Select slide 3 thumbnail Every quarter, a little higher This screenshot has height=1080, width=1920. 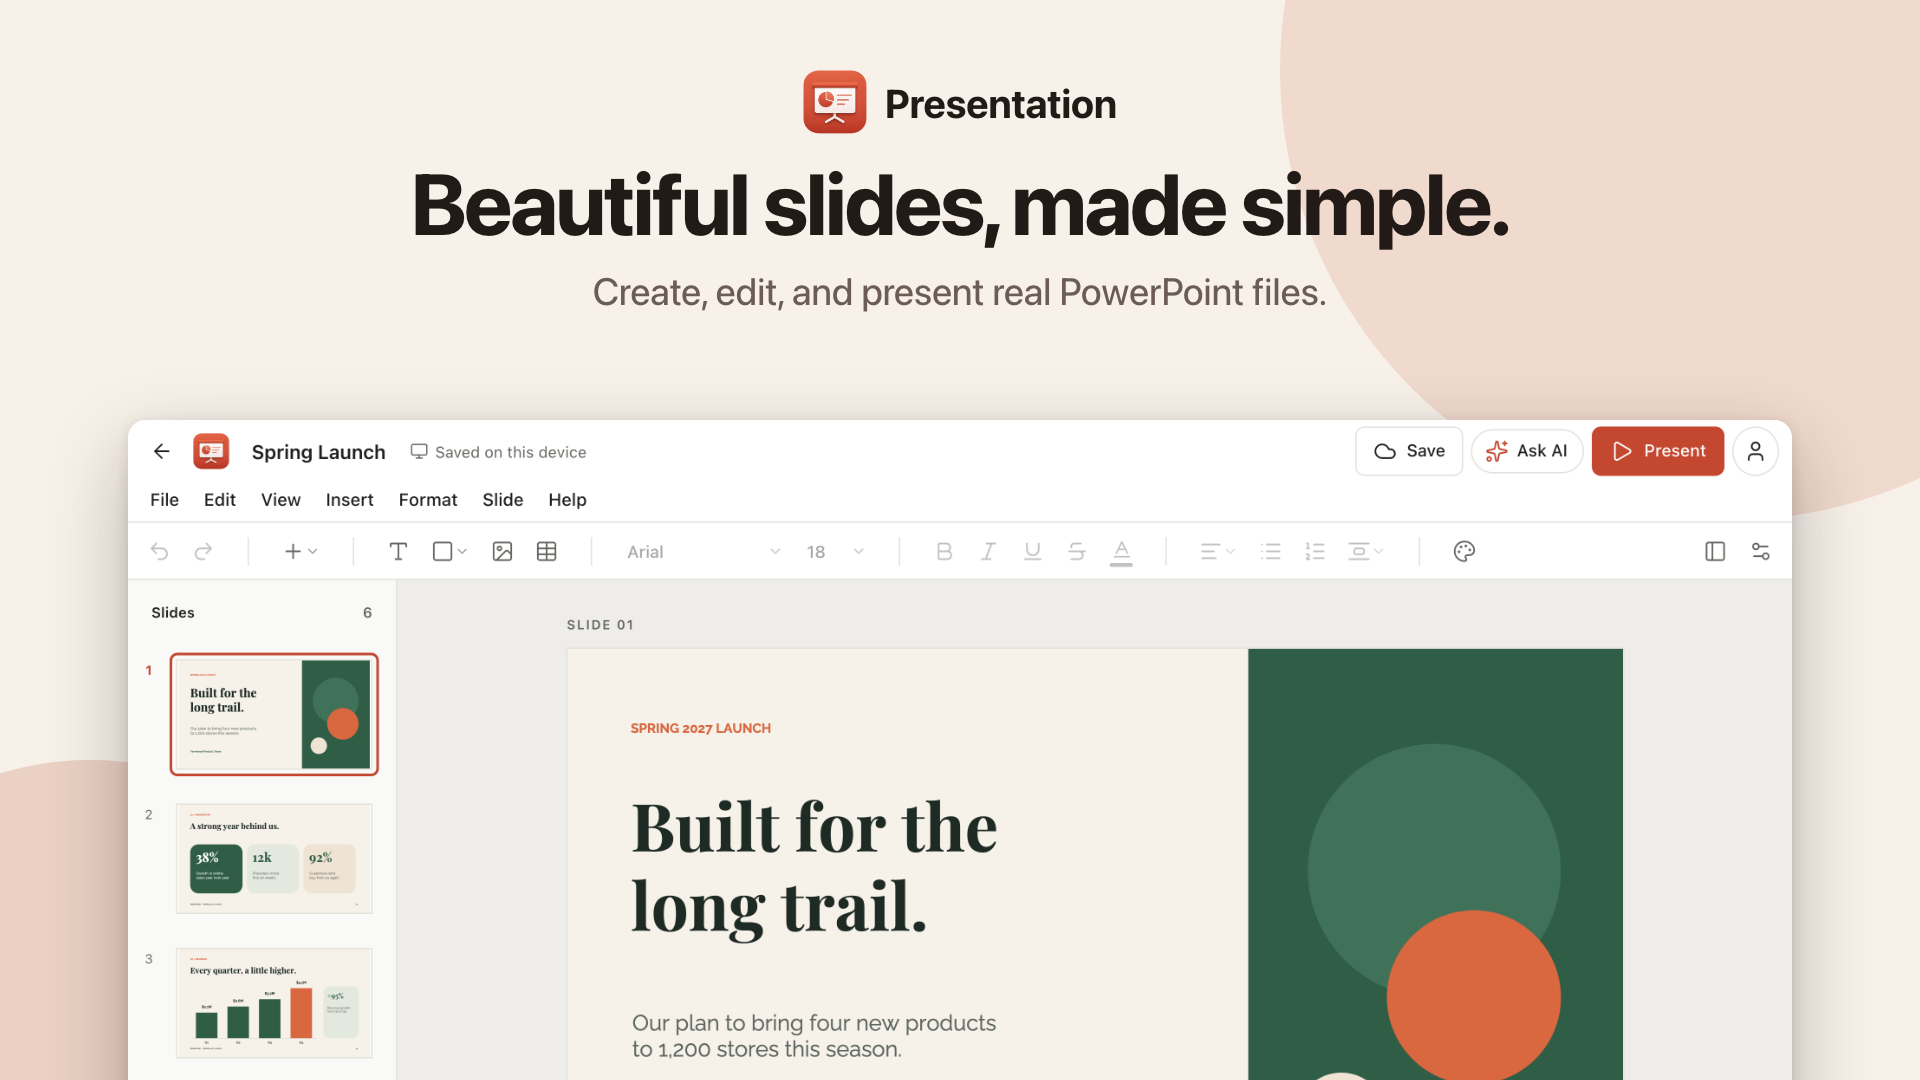tap(274, 1002)
